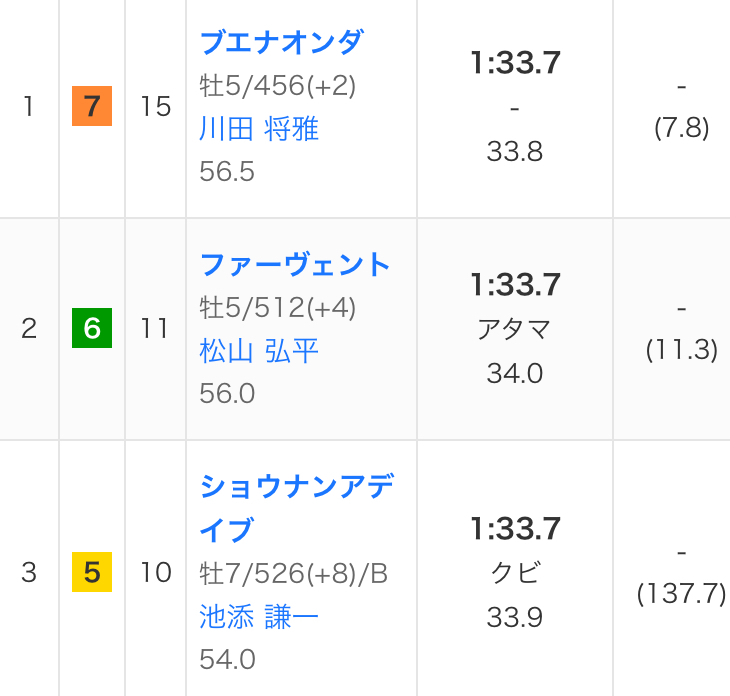Click the 34.0 last-furlong time

[x=514, y=373]
